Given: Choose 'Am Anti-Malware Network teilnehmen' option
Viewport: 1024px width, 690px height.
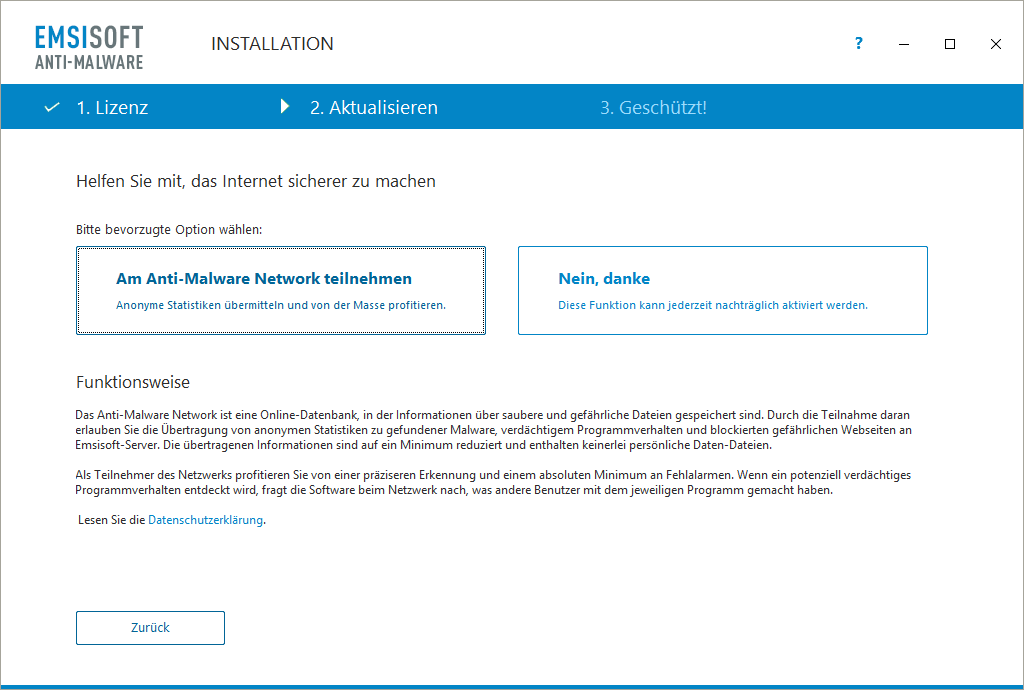Looking at the screenshot, I should click(x=281, y=290).
